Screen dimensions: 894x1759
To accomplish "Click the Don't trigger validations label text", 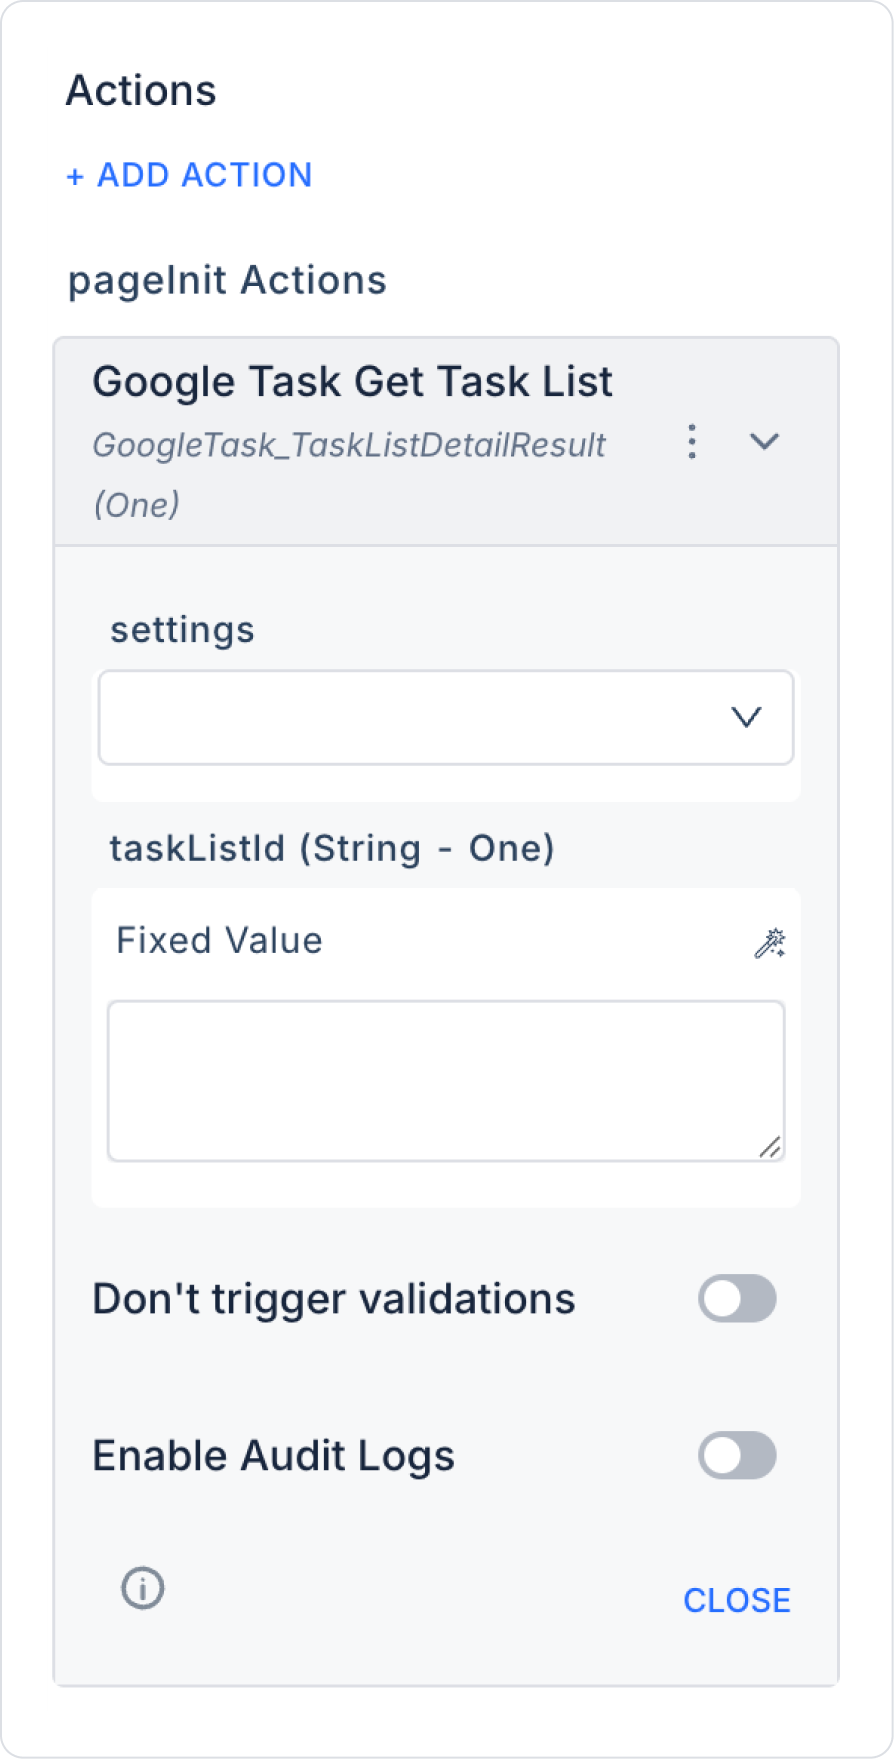I will point(333,1299).
